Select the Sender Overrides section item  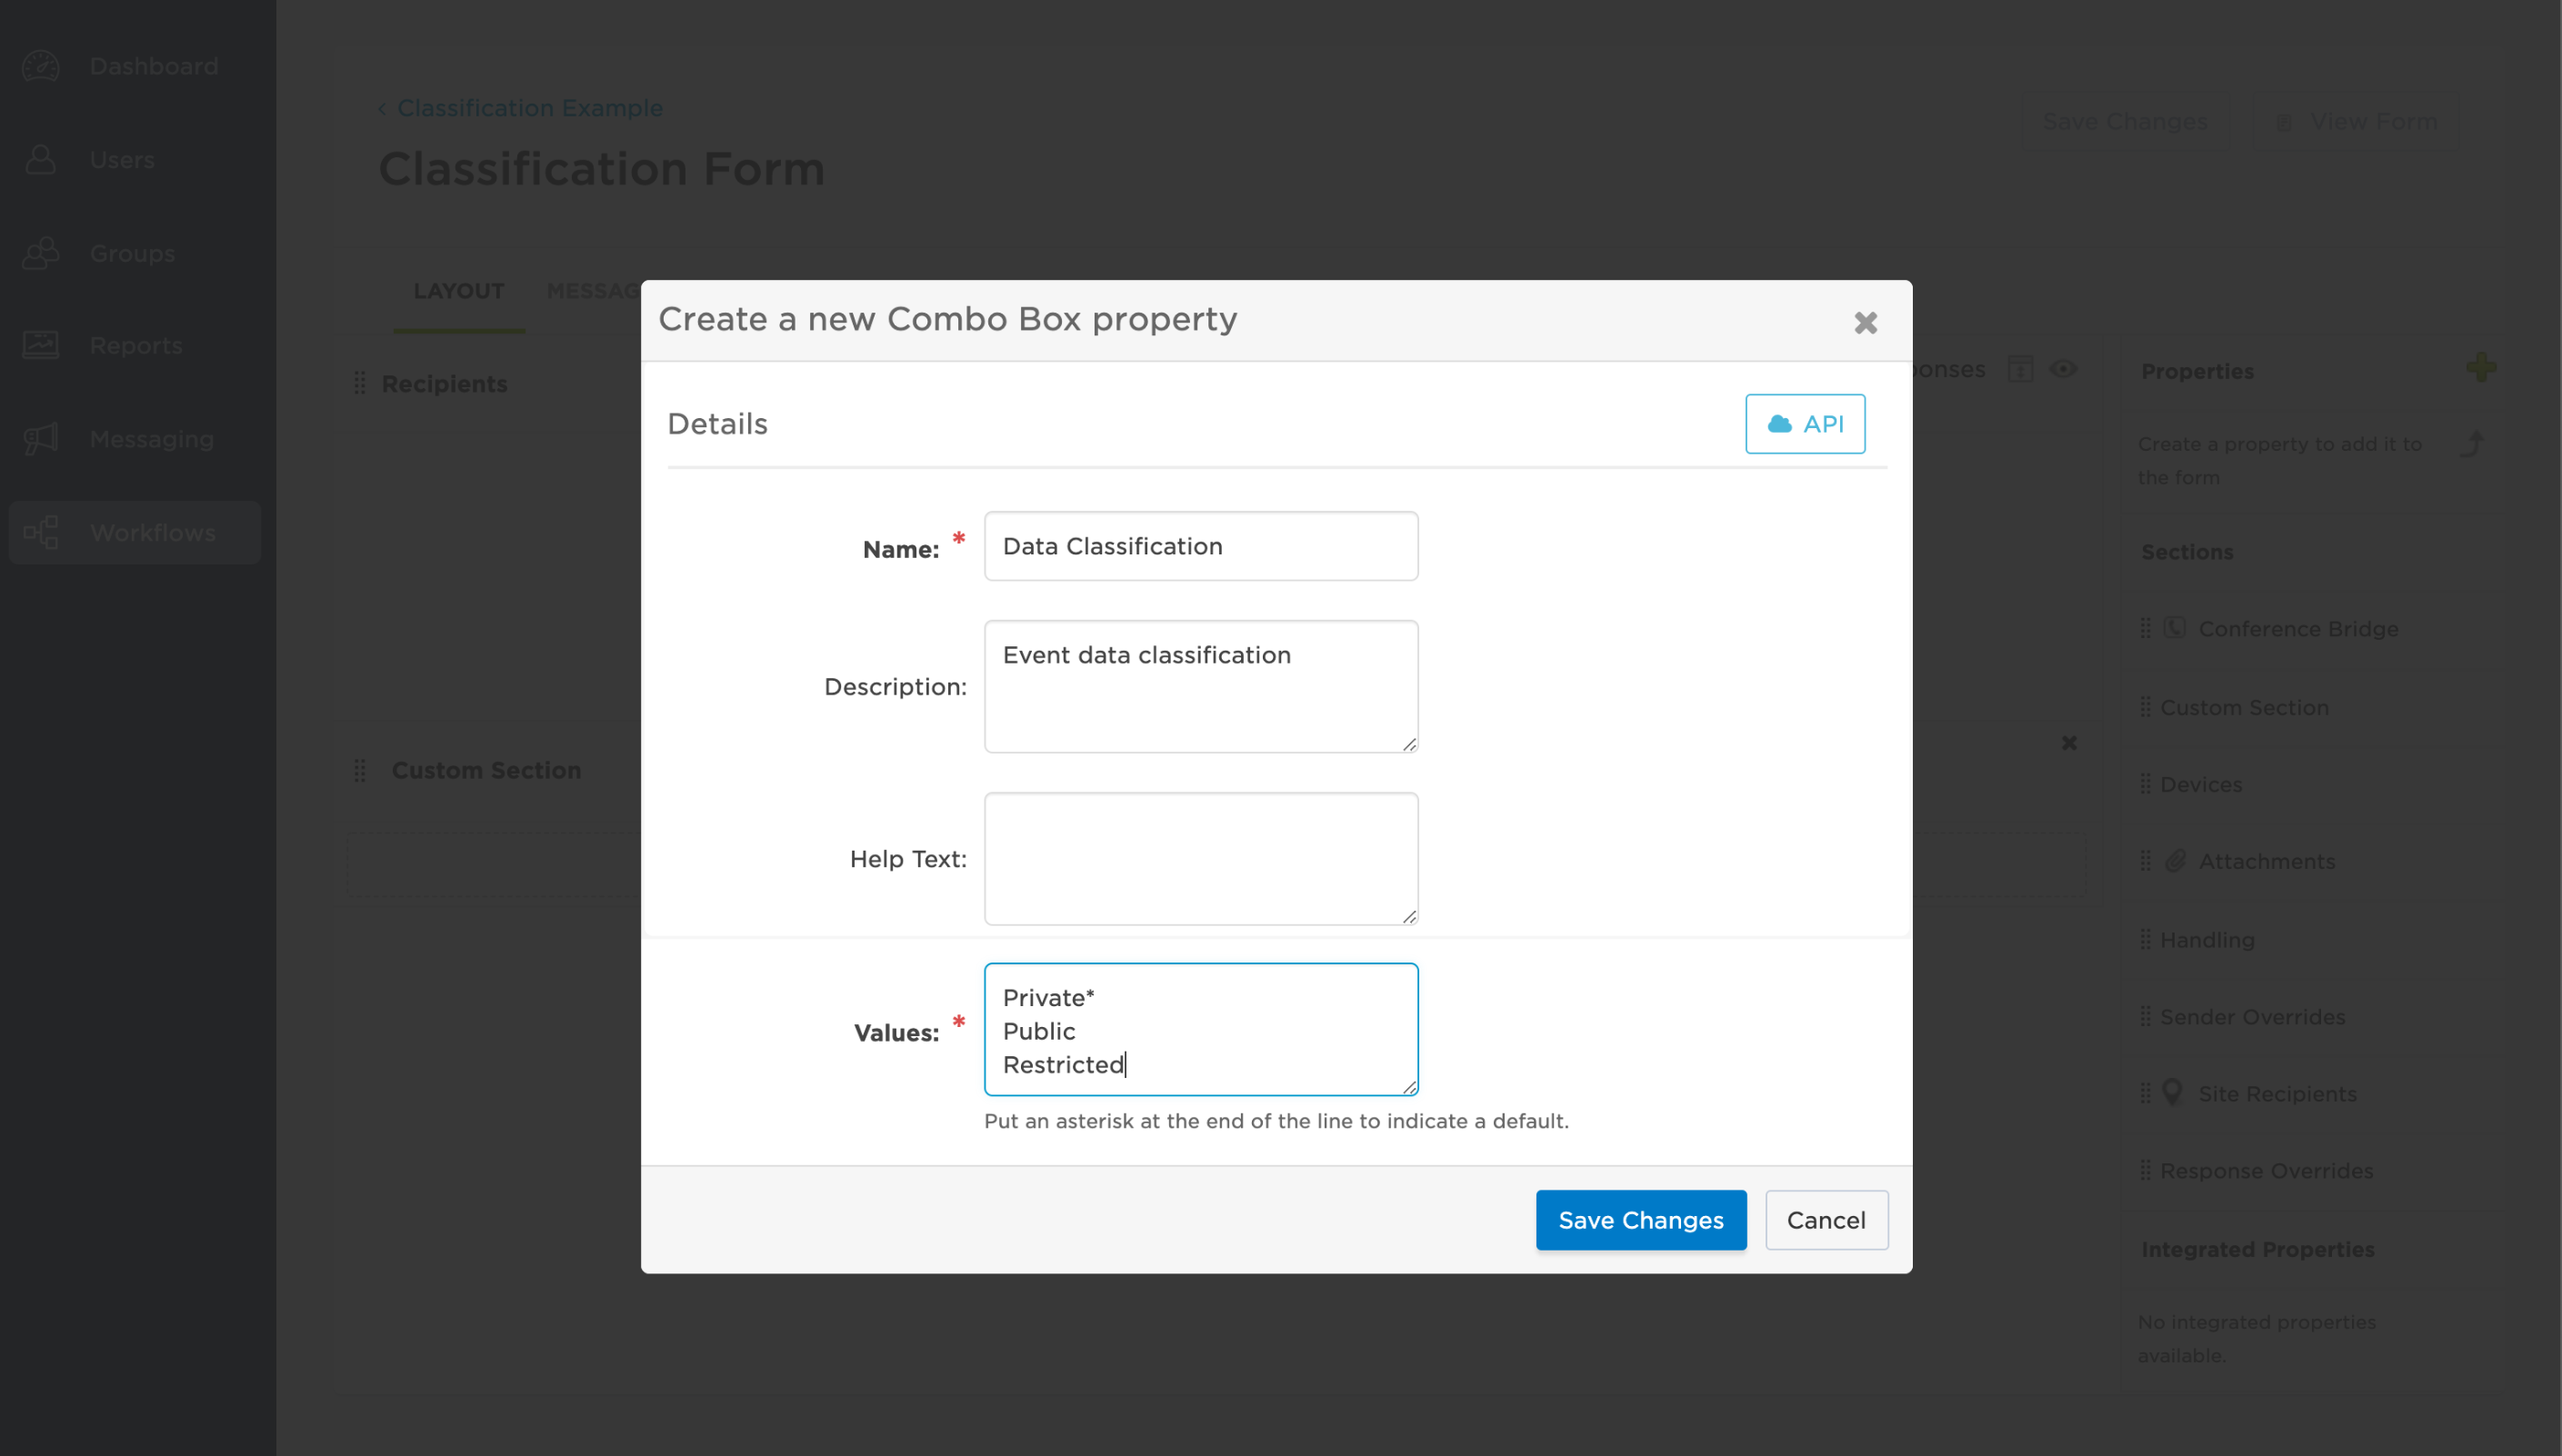2312,1016
